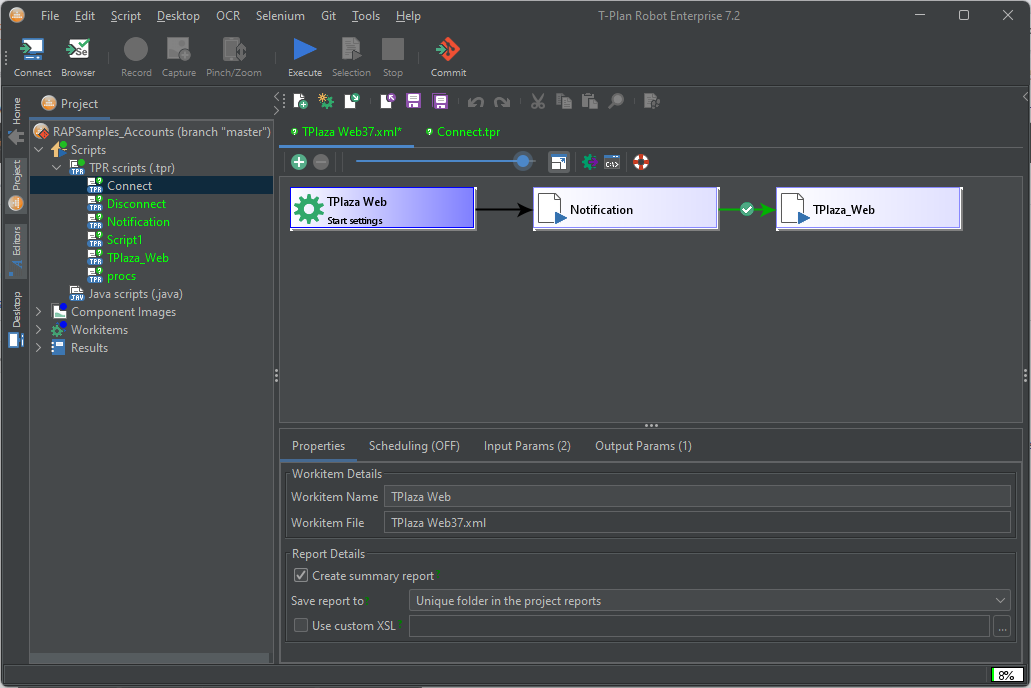Click the workflow zoom slider handle
This screenshot has width=1031, height=688.
[523, 161]
